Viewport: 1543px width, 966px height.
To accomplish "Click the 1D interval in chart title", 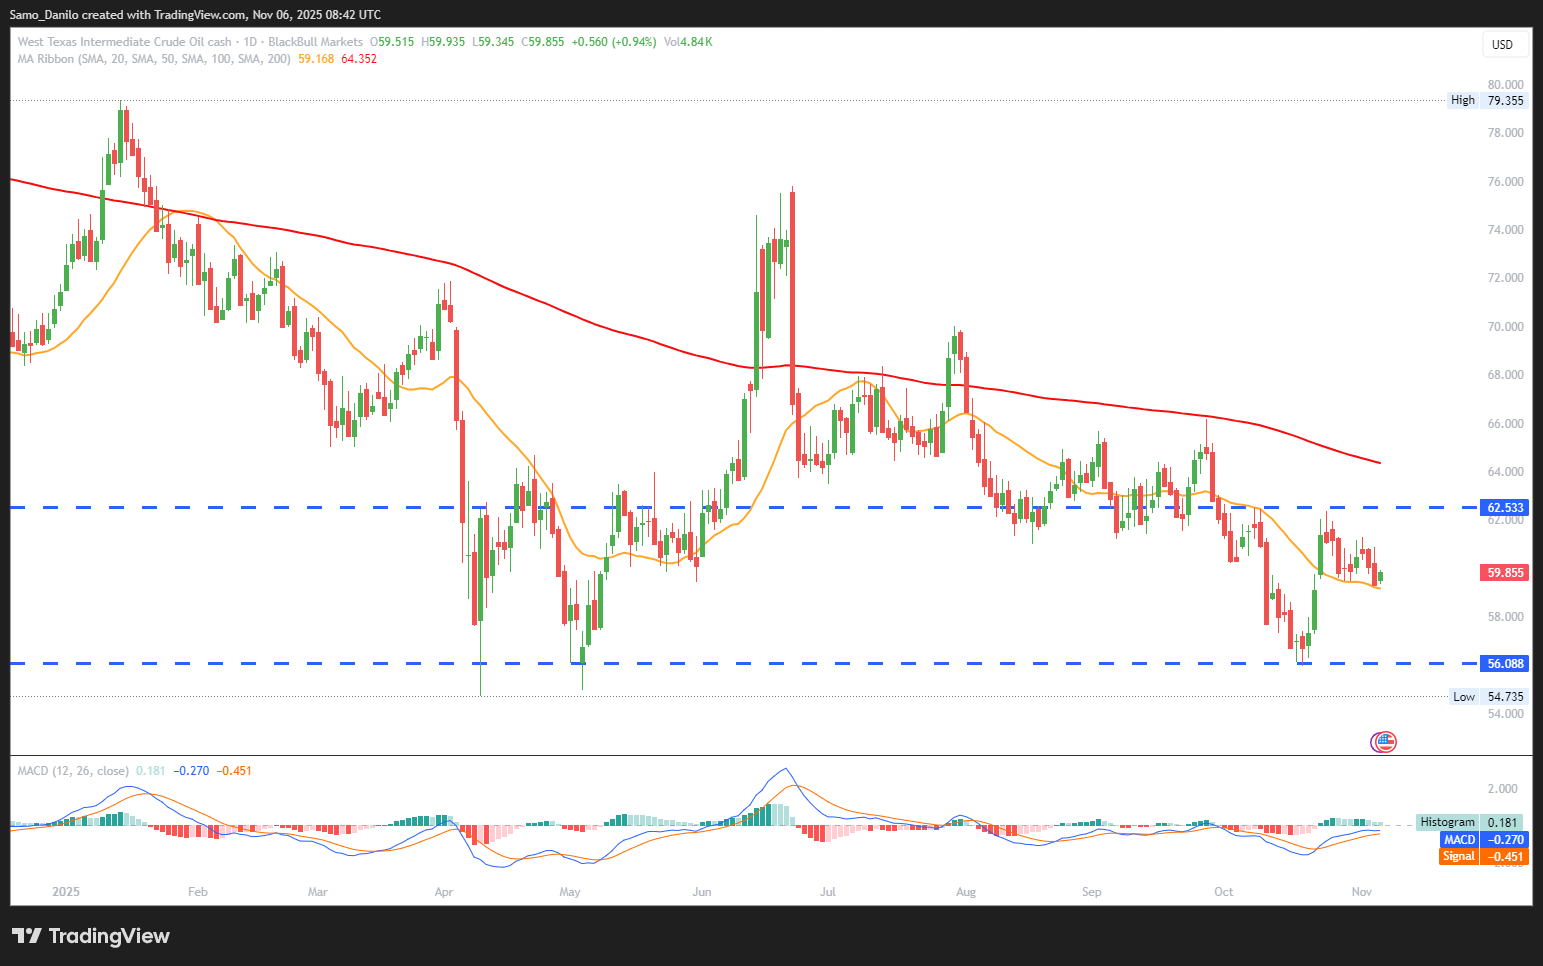I will [x=250, y=42].
